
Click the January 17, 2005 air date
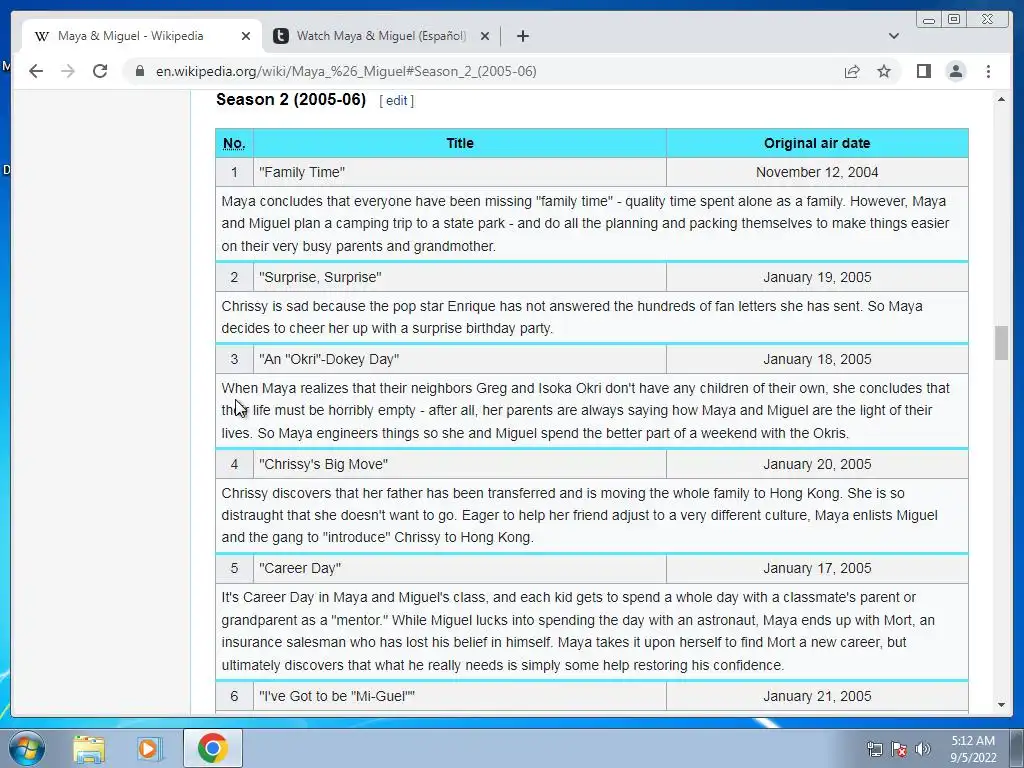pos(817,568)
